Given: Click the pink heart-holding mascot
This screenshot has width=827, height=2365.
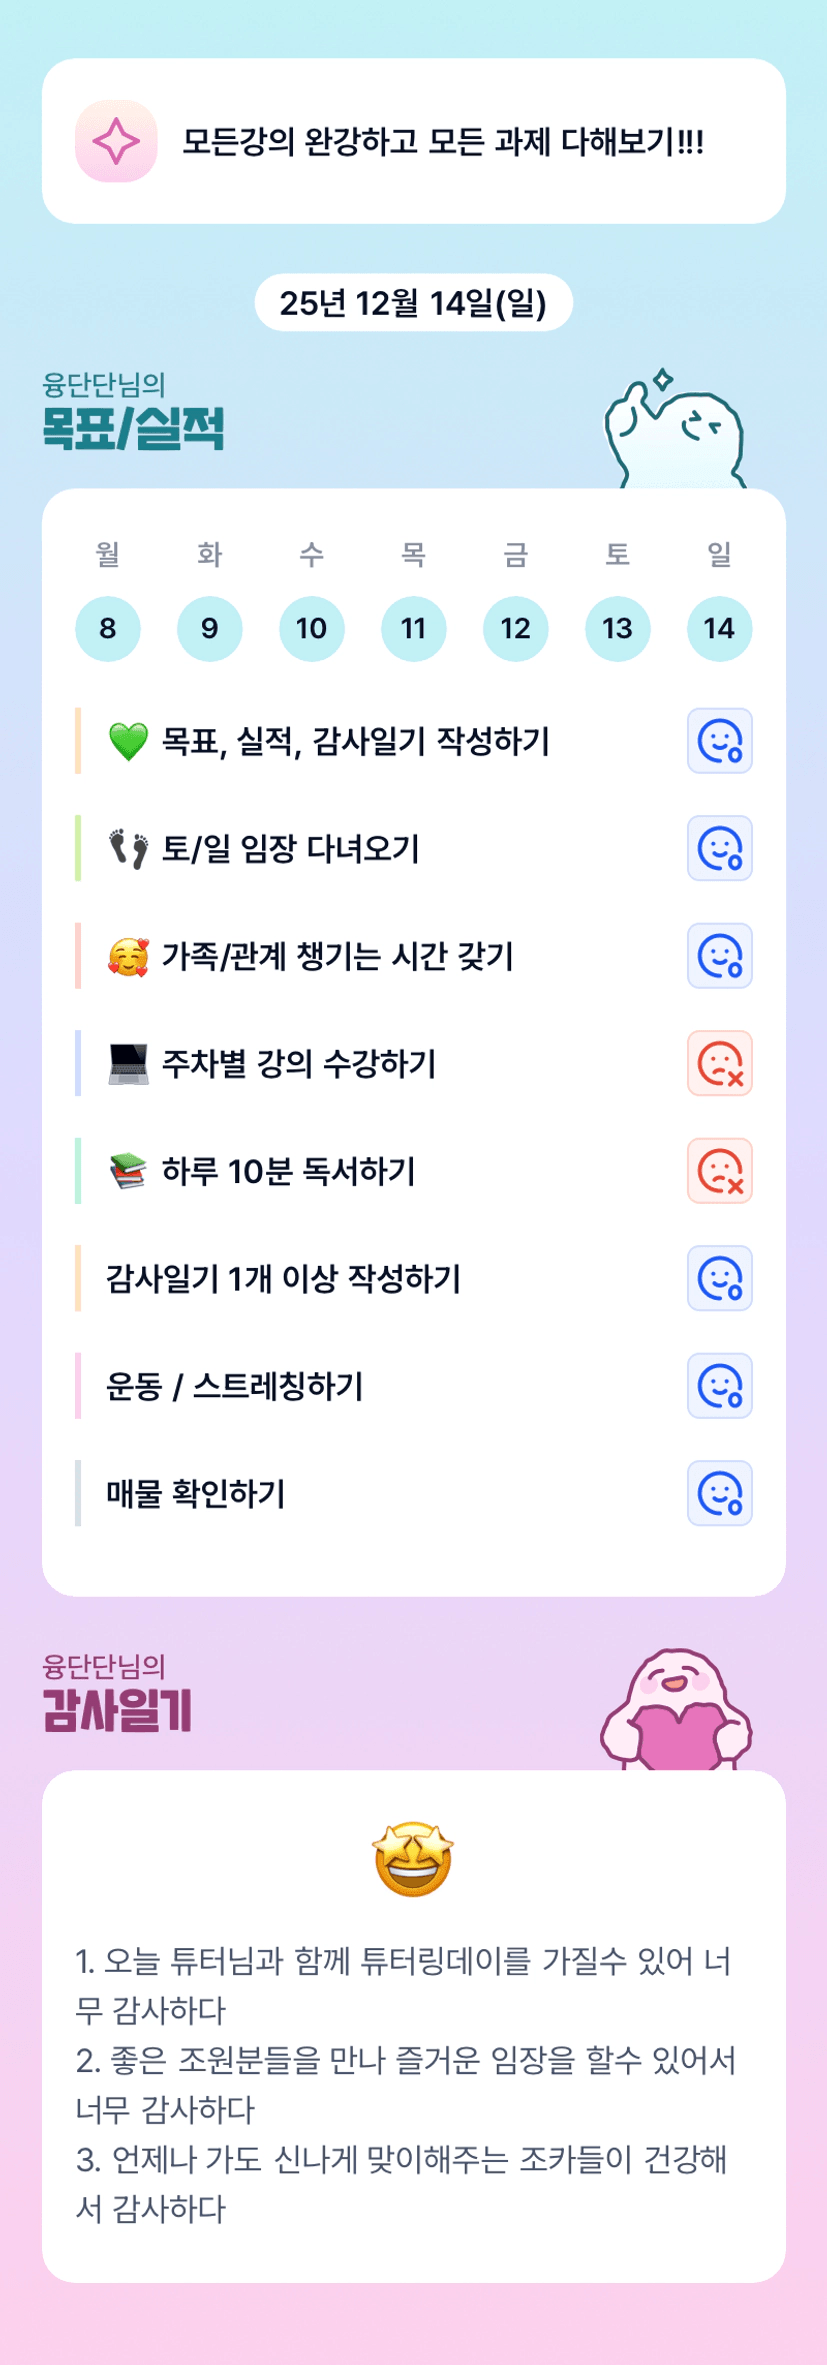Looking at the screenshot, I should (676, 1711).
